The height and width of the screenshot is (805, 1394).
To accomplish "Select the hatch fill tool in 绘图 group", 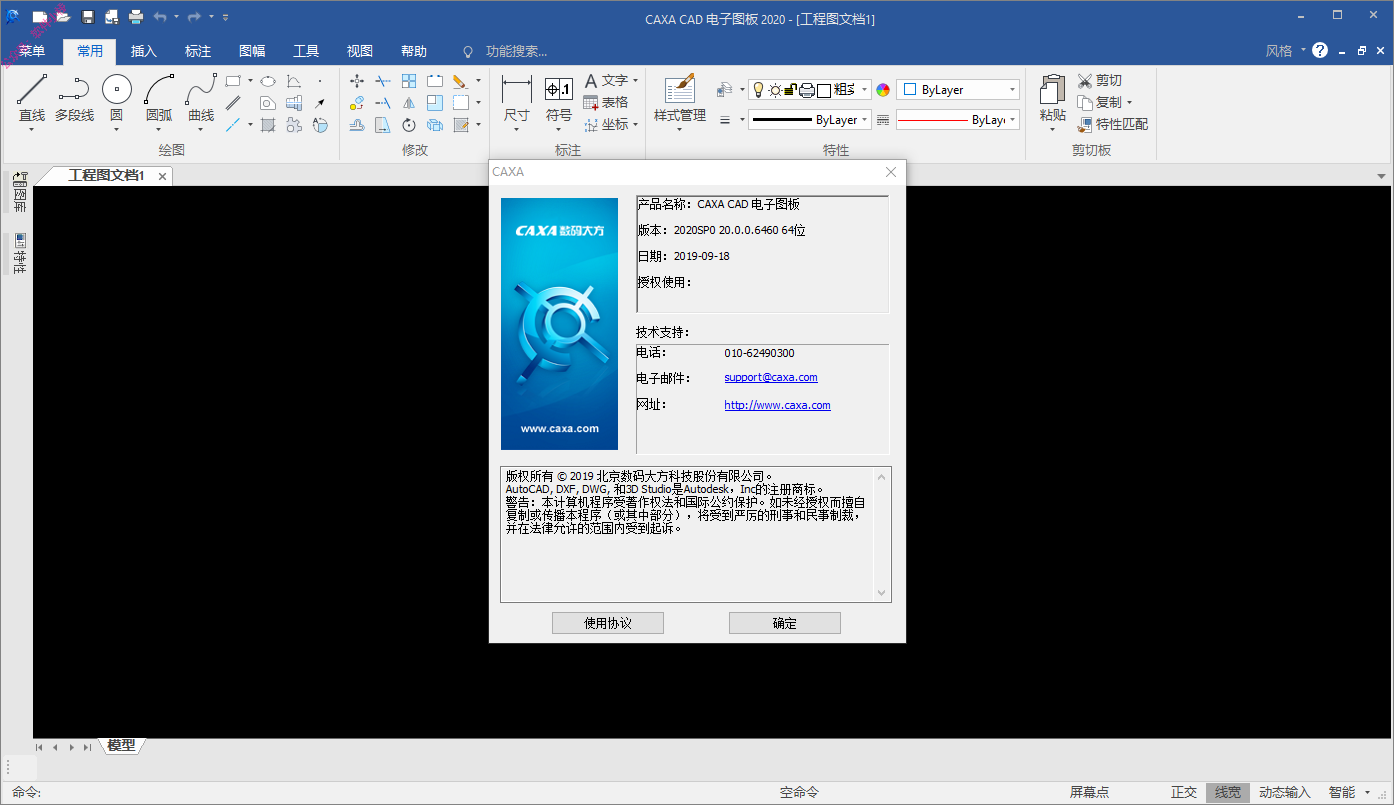I will pyautogui.click(x=268, y=125).
